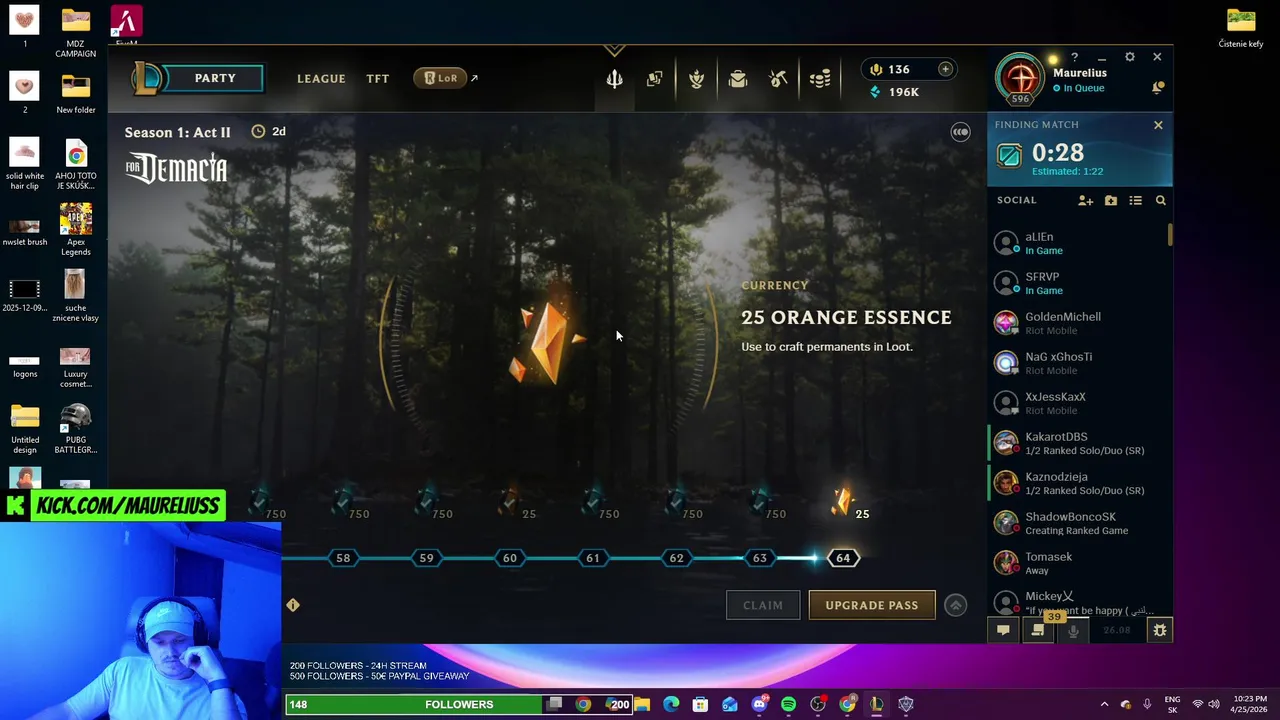1280x720 pixels.
Task: Open client settings gear icon
Action: pyautogui.click(x=1130, y=57)
